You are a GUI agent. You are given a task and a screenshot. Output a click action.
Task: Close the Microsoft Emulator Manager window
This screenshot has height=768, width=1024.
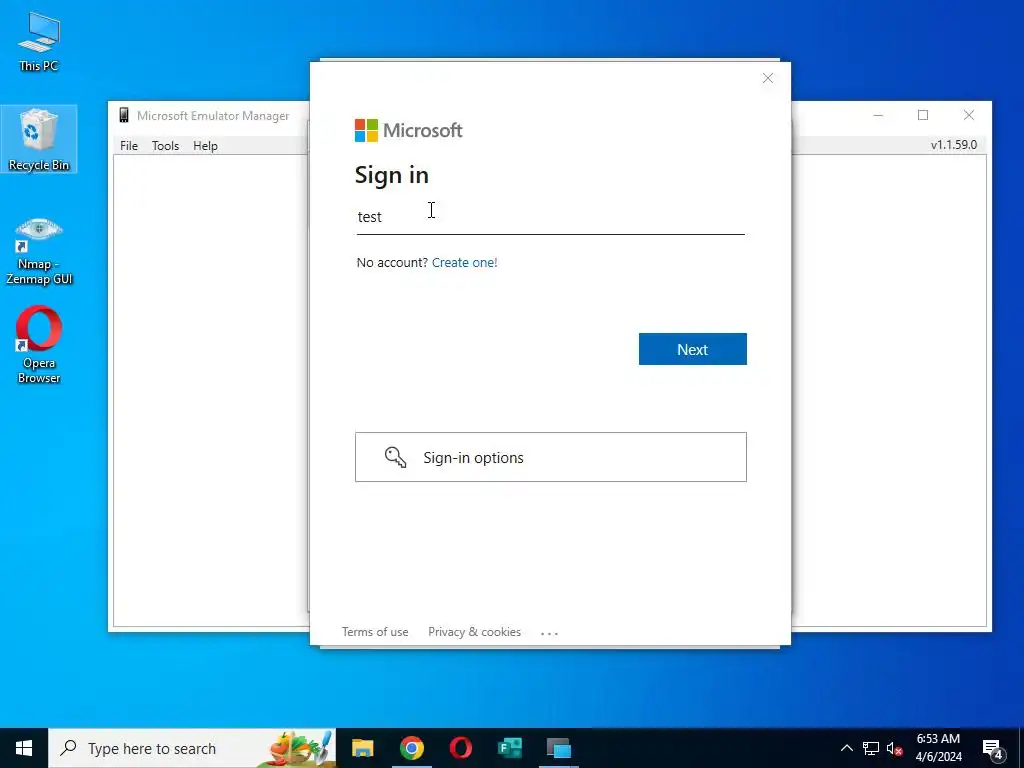968,116
